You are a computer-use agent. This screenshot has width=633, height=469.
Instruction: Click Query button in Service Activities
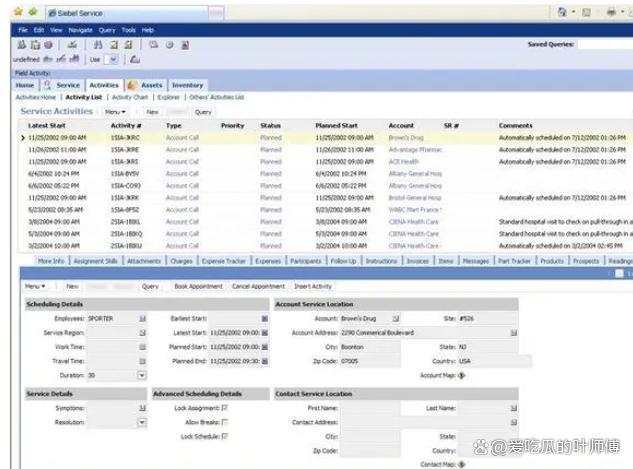[203, 112]
